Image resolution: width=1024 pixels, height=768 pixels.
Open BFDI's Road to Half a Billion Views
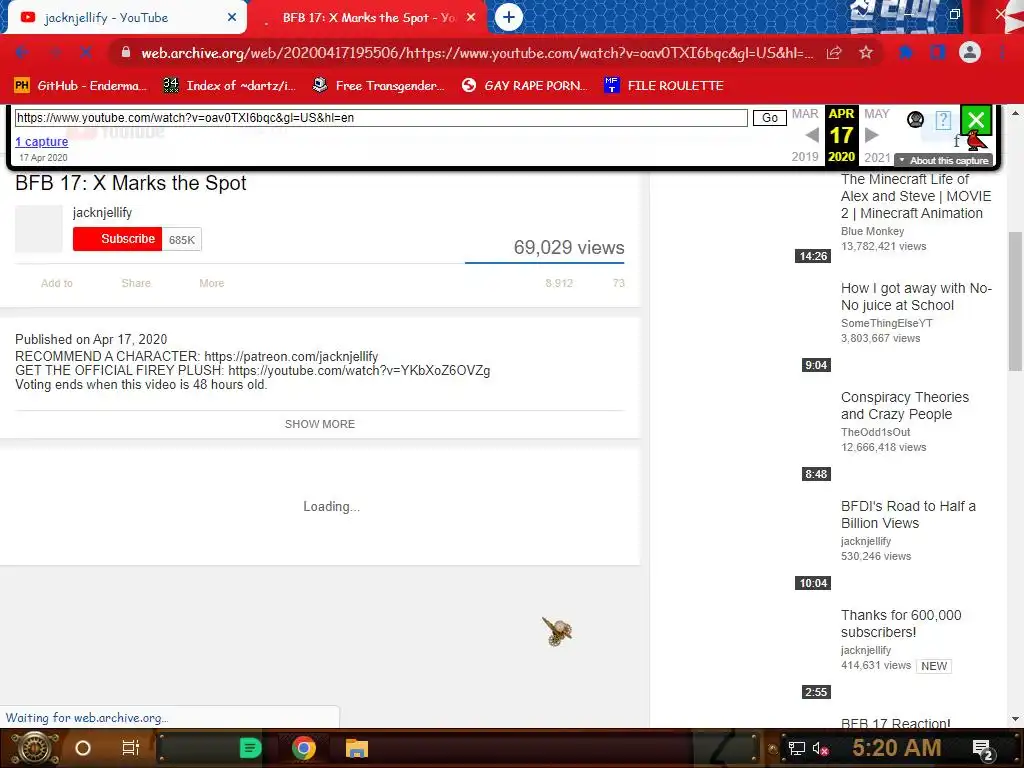tap(908, 515)
